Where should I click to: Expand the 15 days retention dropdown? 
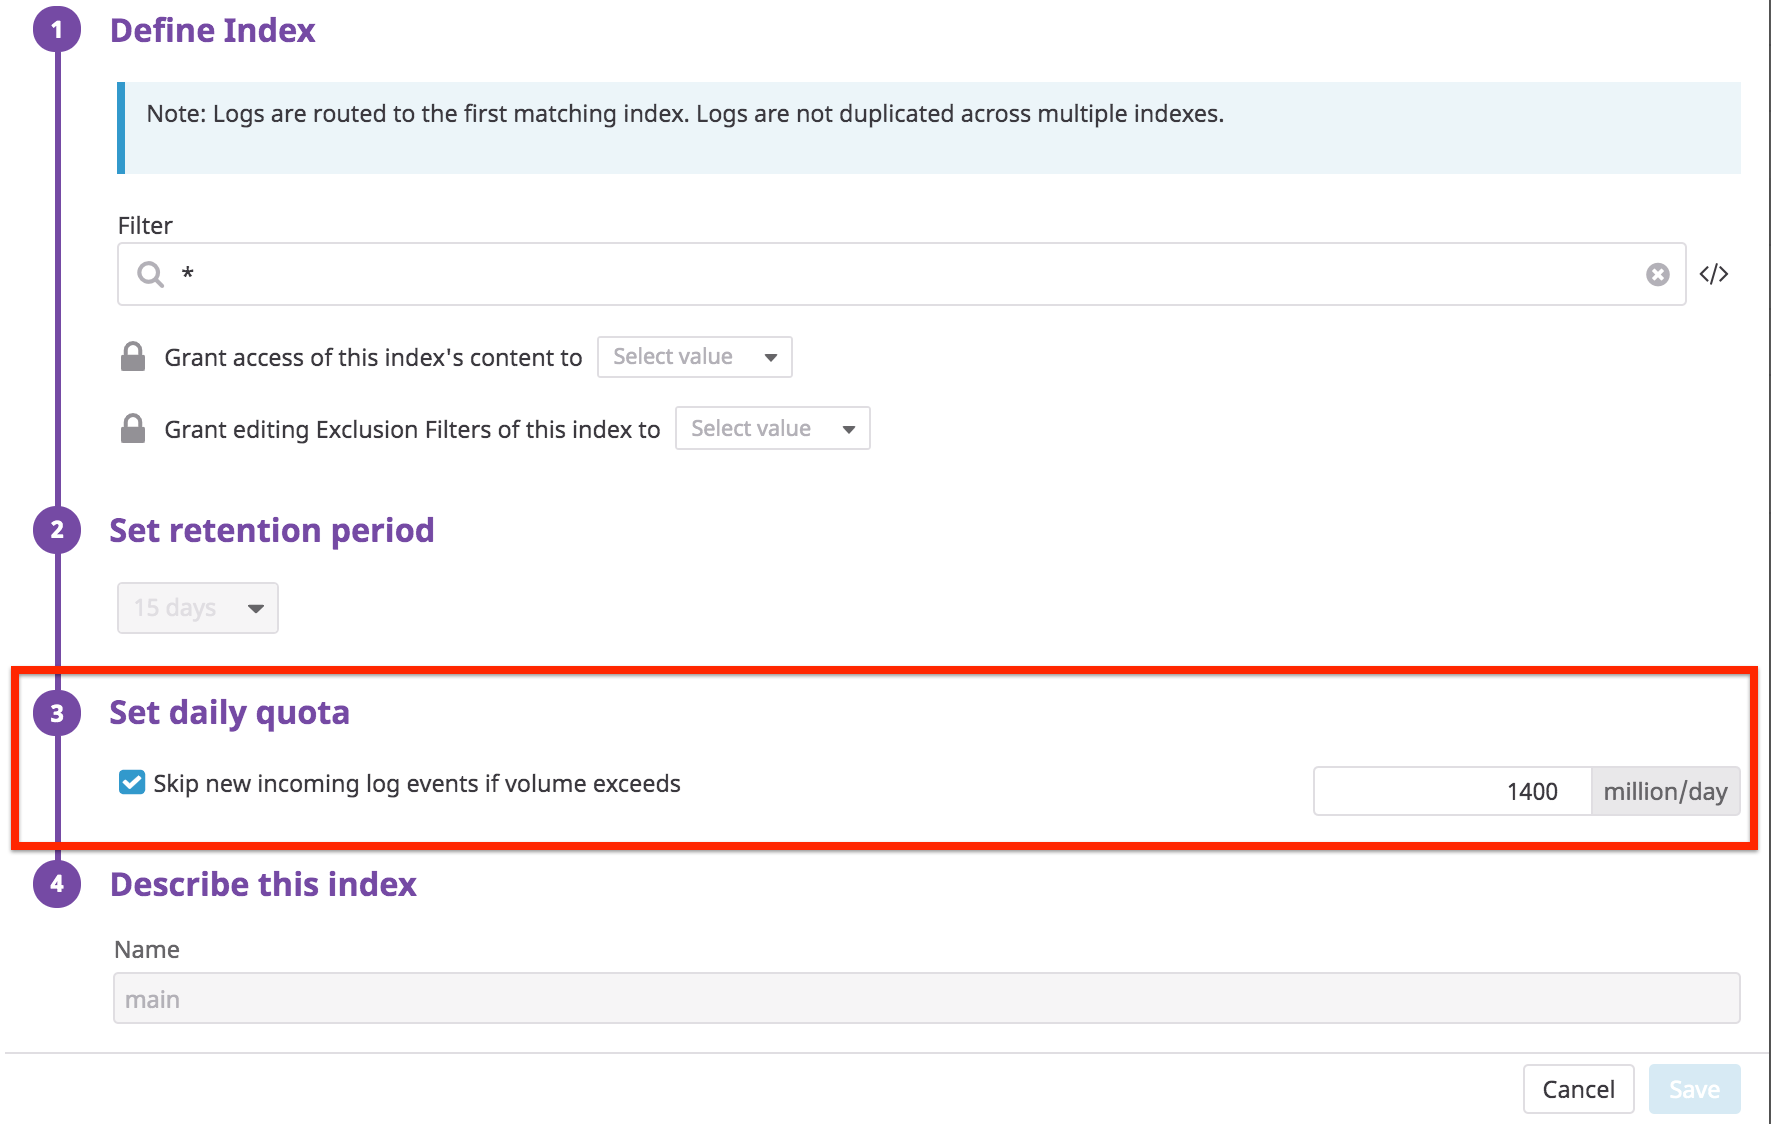click(x=197, y=608)
